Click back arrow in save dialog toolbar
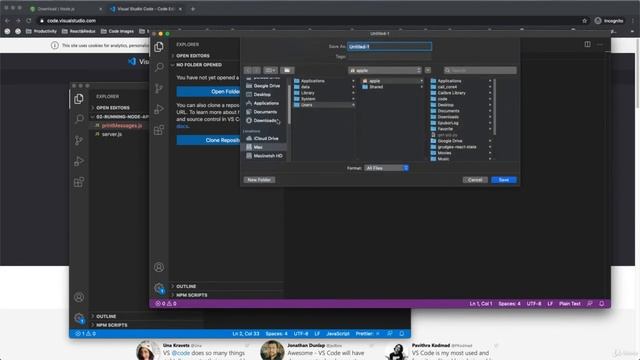The width and height of the screenshot is (640, 360). 248,71
